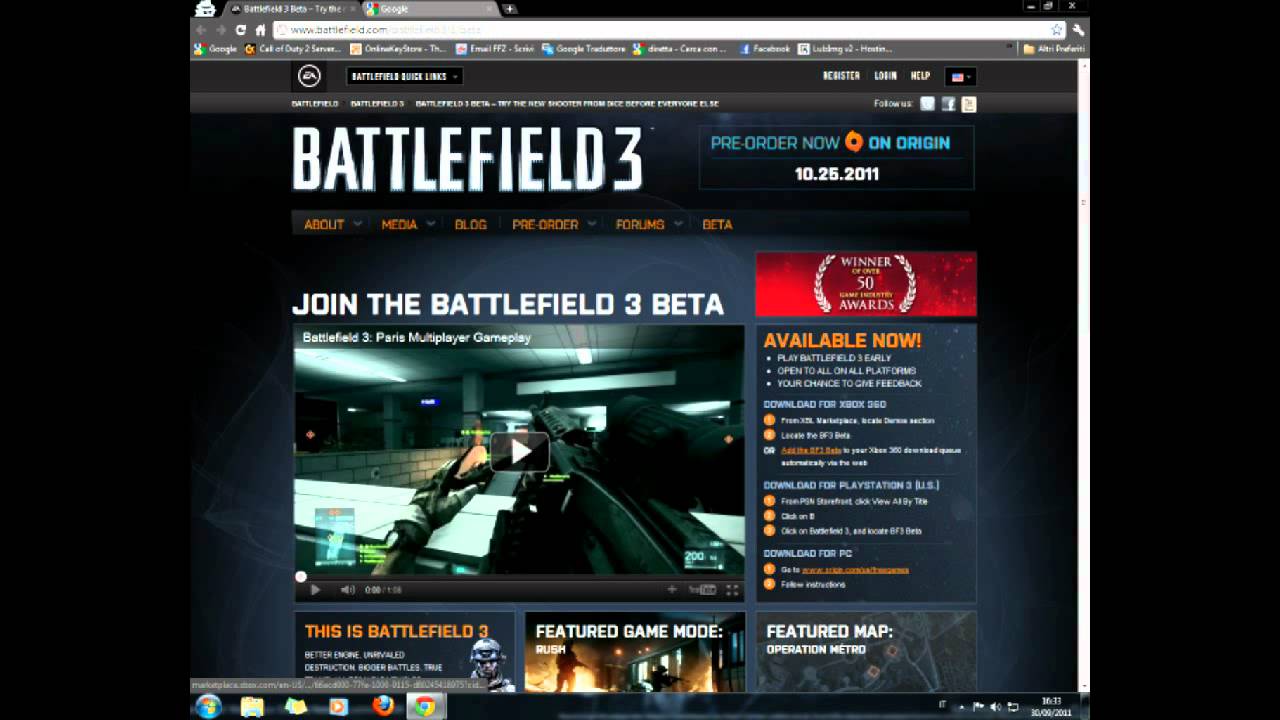Mute the video volume
The width and height of the screenshot is (1280, 720).
point(347,590)
